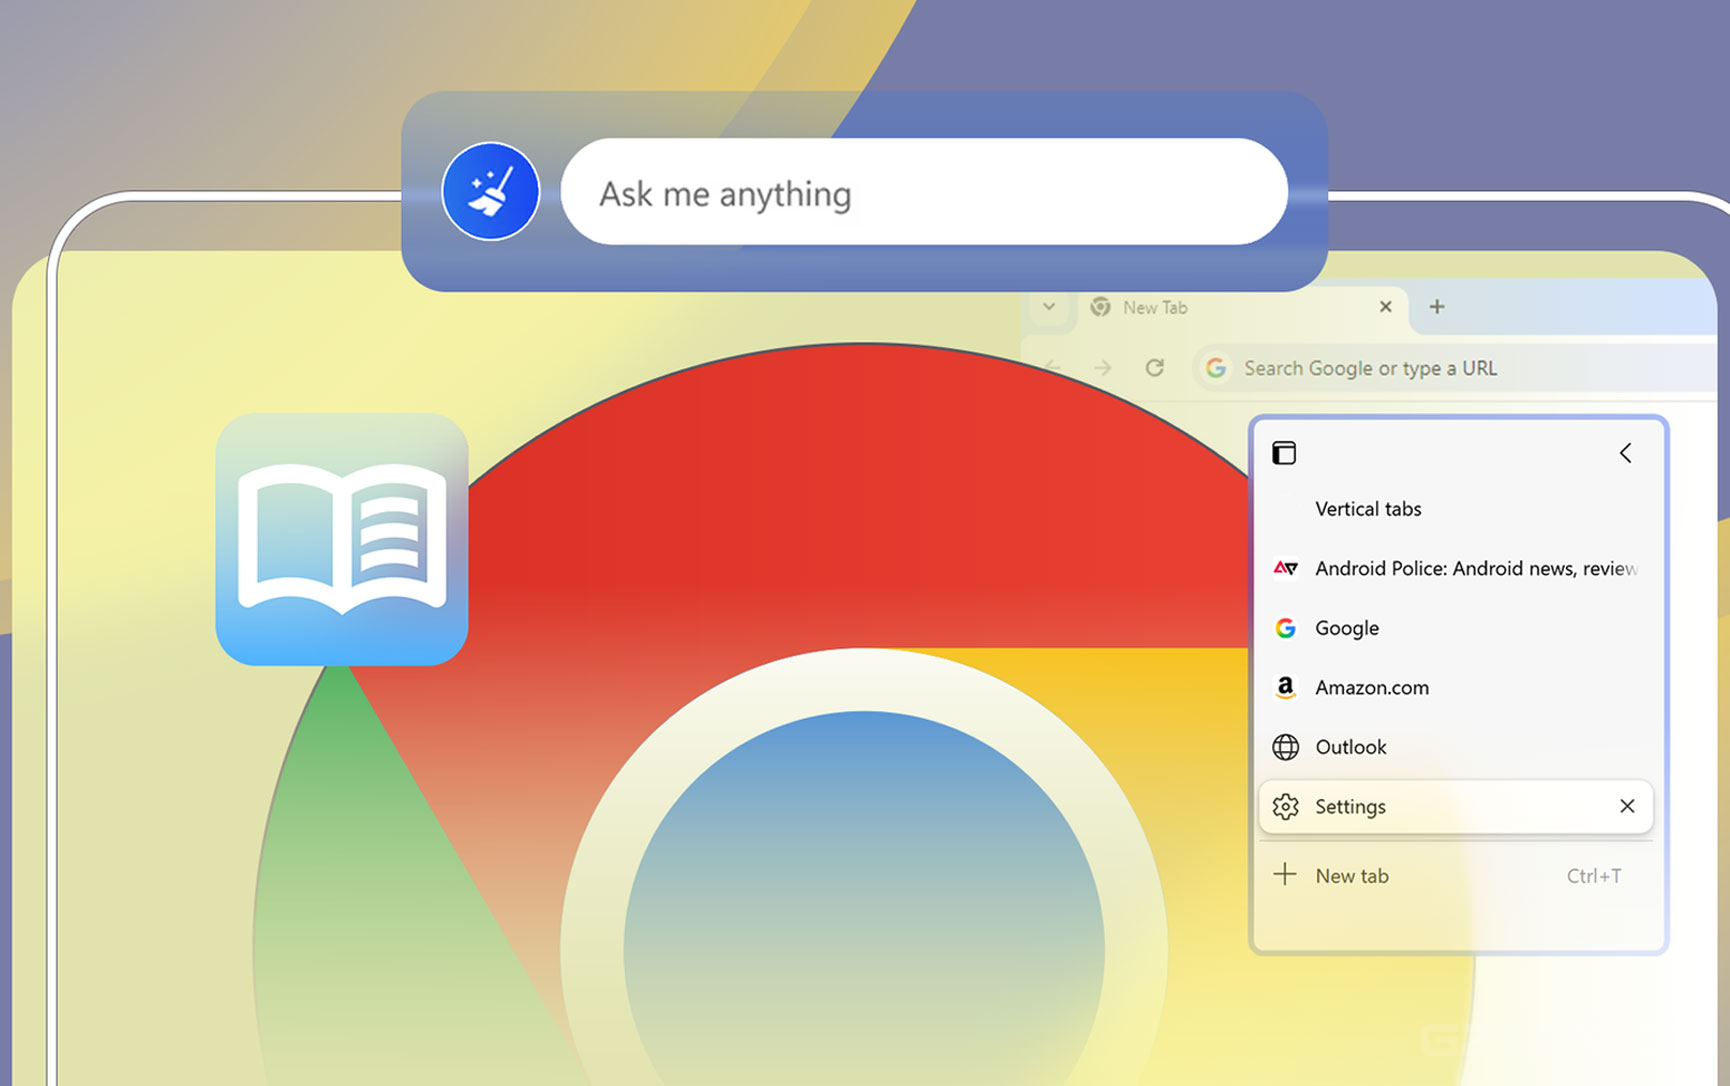The height and width of the screenshot is (1086, 1730).
Task: Switch to the Google tab
Action: pyautogui.click(x=1455, y=628)
